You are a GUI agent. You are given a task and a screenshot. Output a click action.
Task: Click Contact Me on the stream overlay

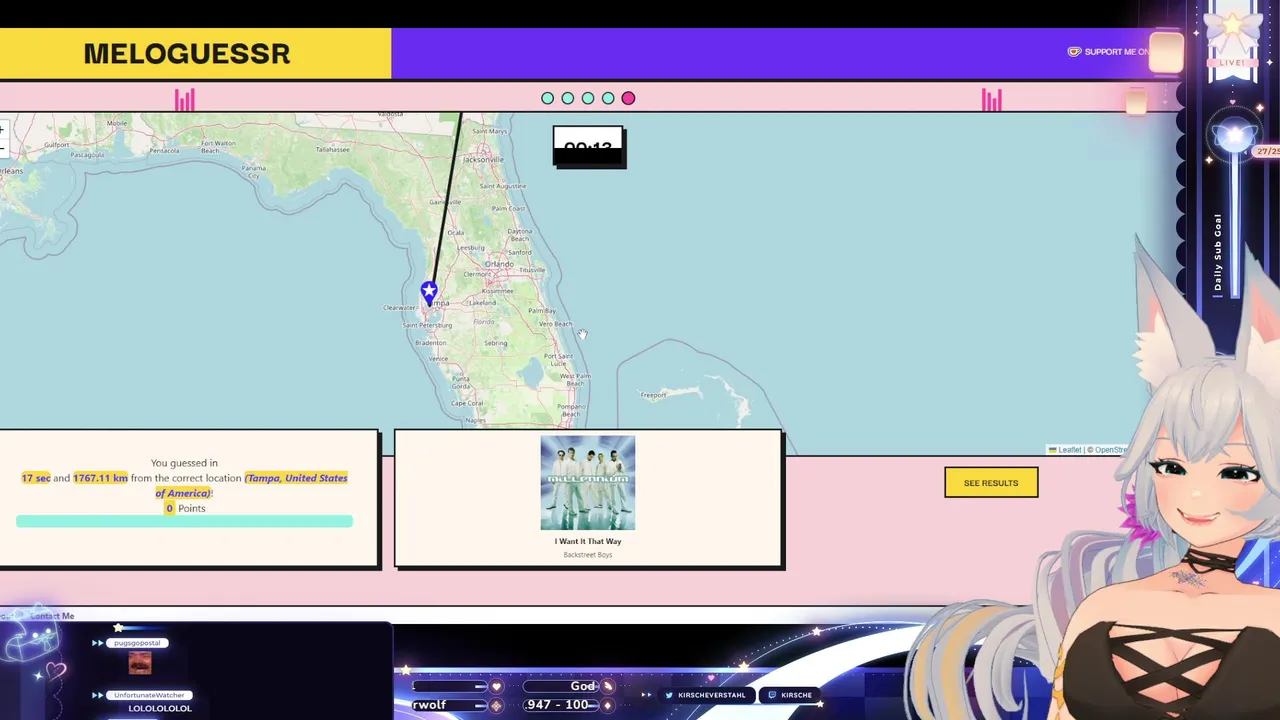pos(52,616)
